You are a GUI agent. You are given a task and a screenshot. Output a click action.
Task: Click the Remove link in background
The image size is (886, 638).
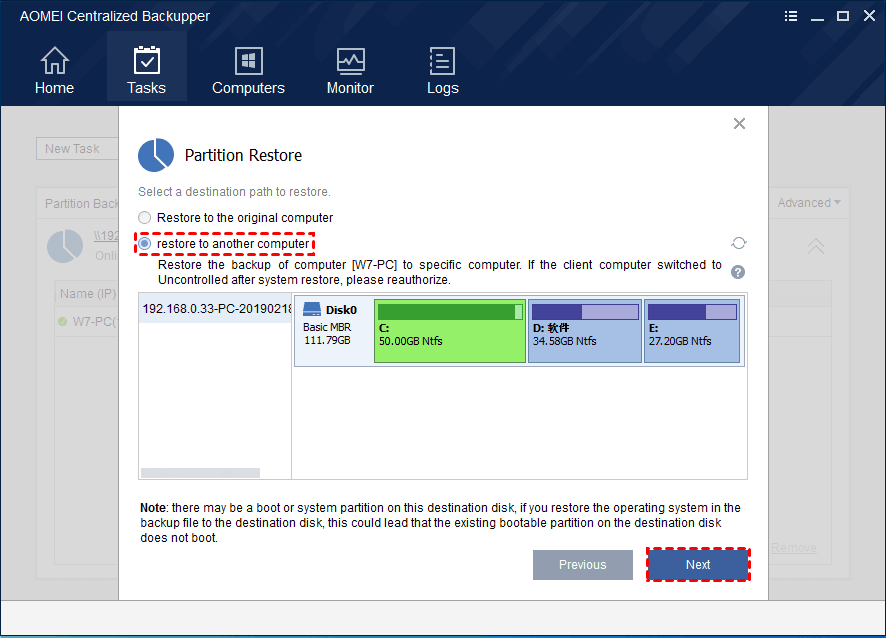[793, 548]
